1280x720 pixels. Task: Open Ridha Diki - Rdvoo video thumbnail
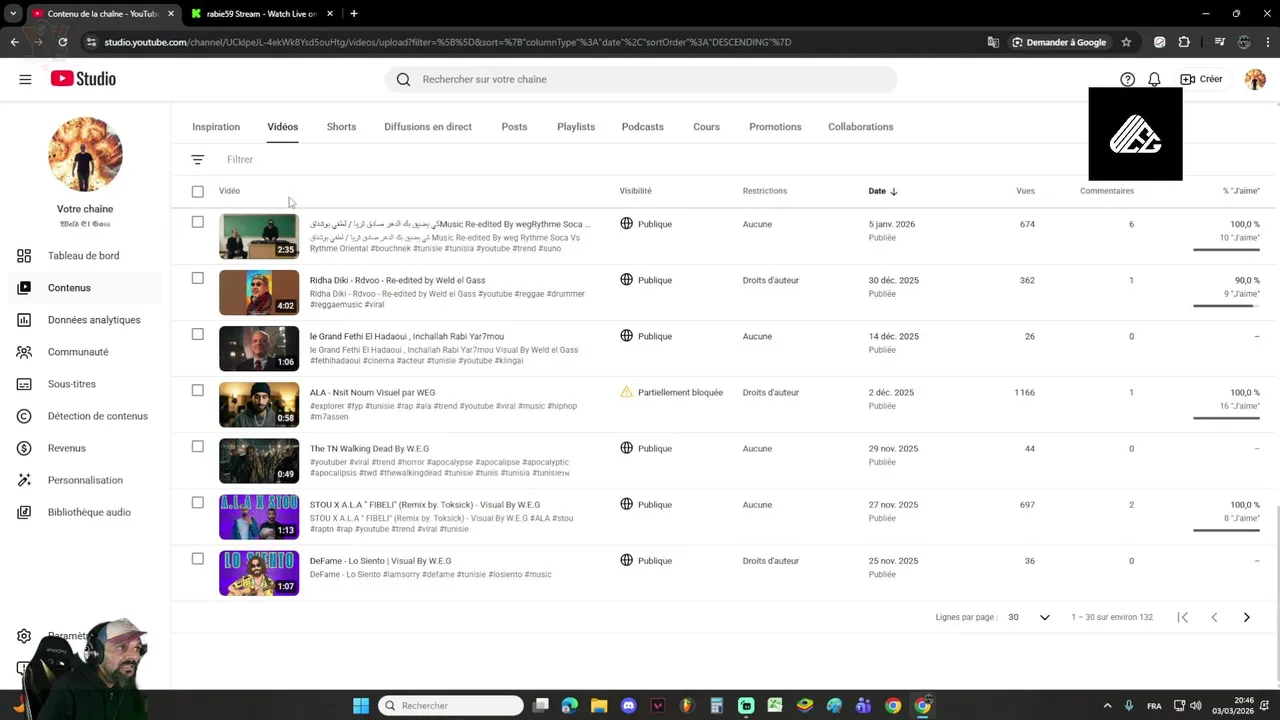pos(259,292)
